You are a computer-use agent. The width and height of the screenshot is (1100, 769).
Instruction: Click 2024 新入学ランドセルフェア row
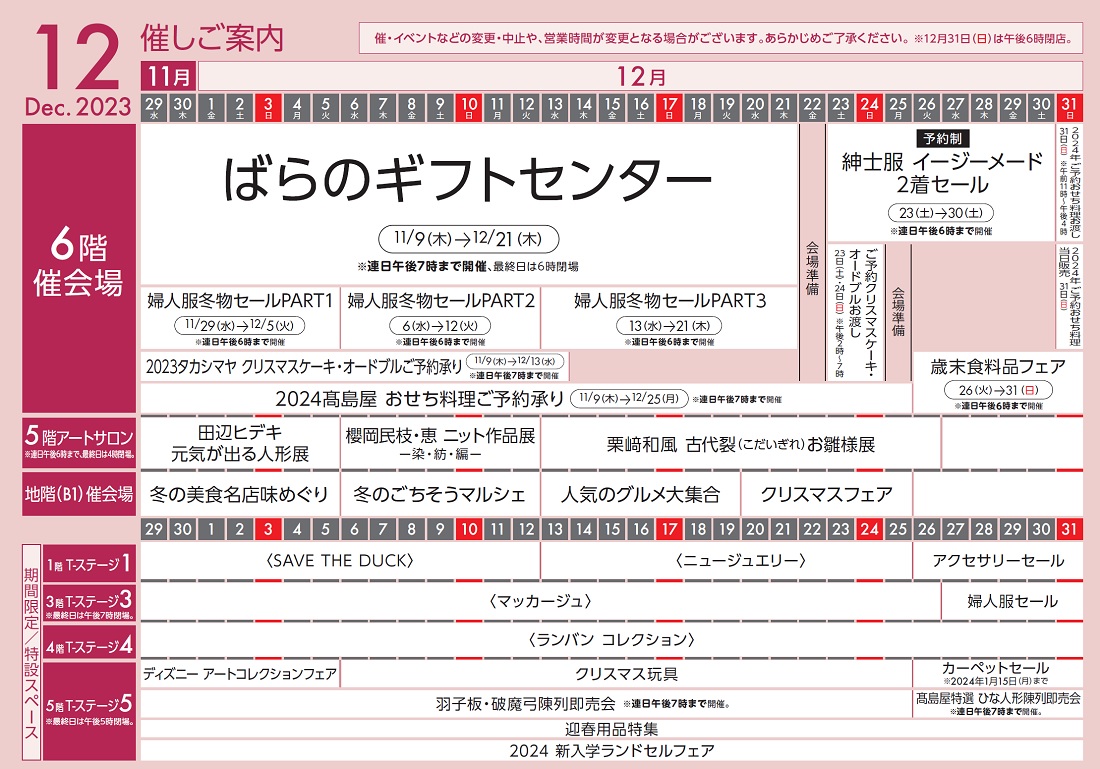(x=612, y=751)
